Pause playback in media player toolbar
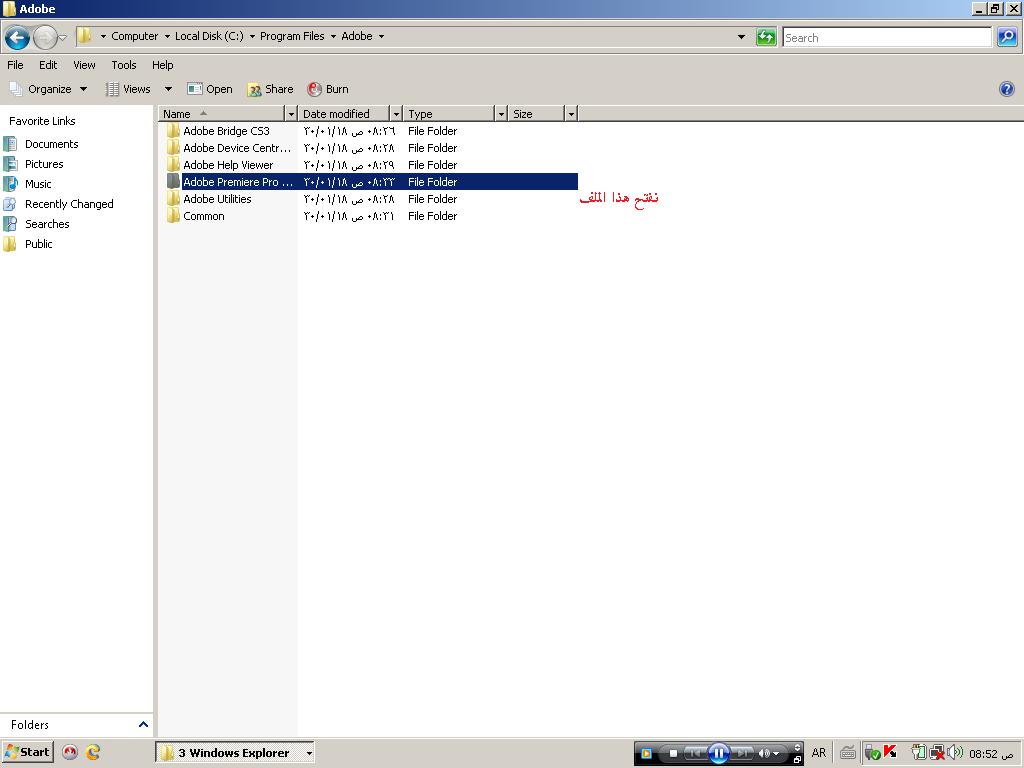The width and height of the screenshot is (1024, 768). (718, 753)
